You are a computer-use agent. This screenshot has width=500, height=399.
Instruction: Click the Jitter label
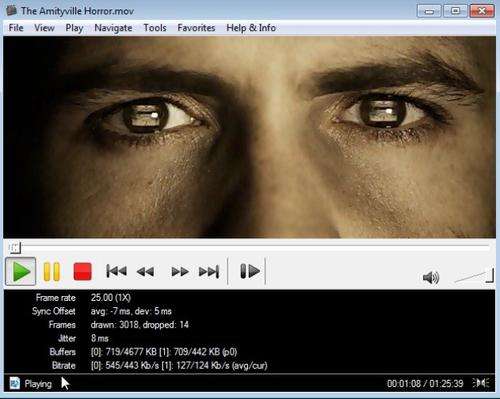coord(67,338)
